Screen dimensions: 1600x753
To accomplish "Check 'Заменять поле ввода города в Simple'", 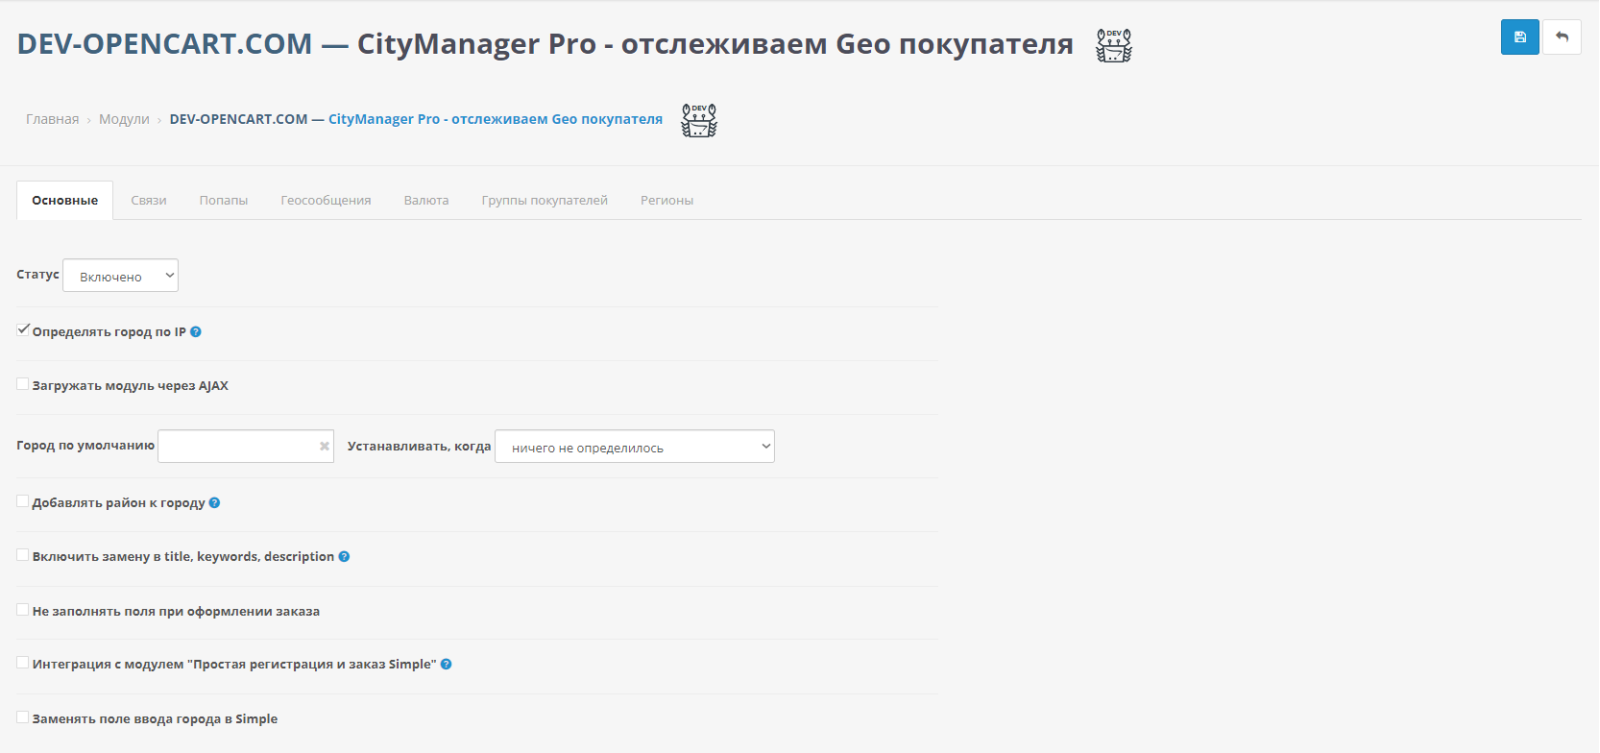I will click(x=23, y=717).
